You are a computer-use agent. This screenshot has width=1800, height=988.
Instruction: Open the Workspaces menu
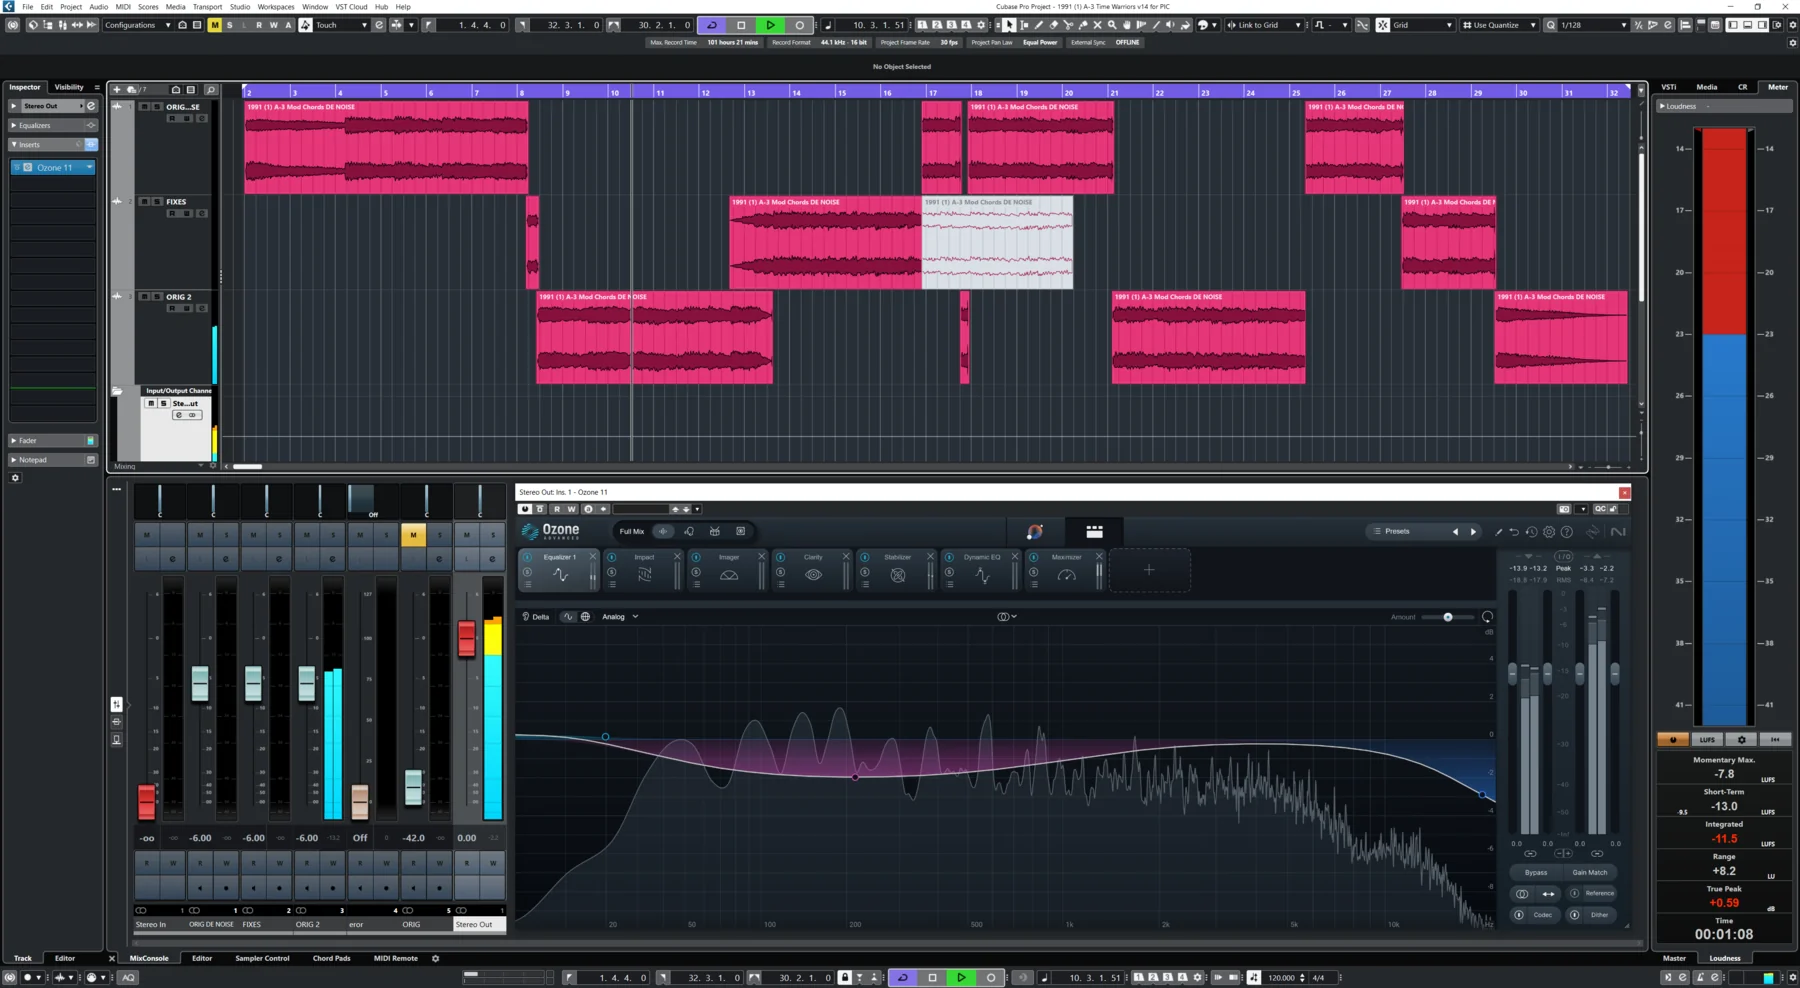(x=276, y=7)
